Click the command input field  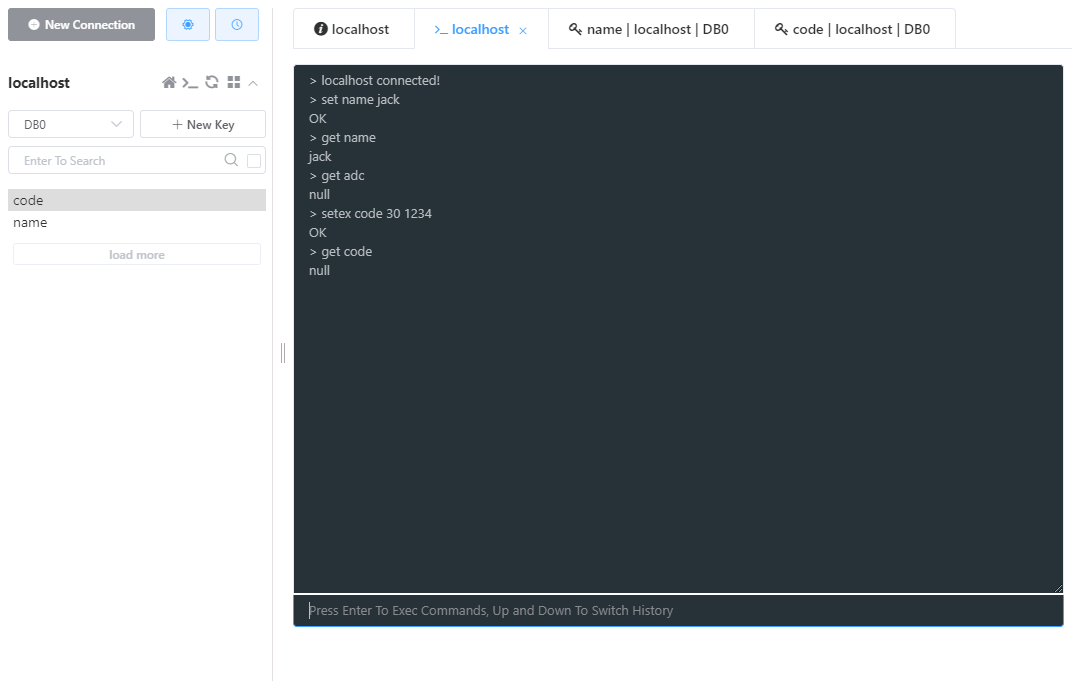[678, 611]
